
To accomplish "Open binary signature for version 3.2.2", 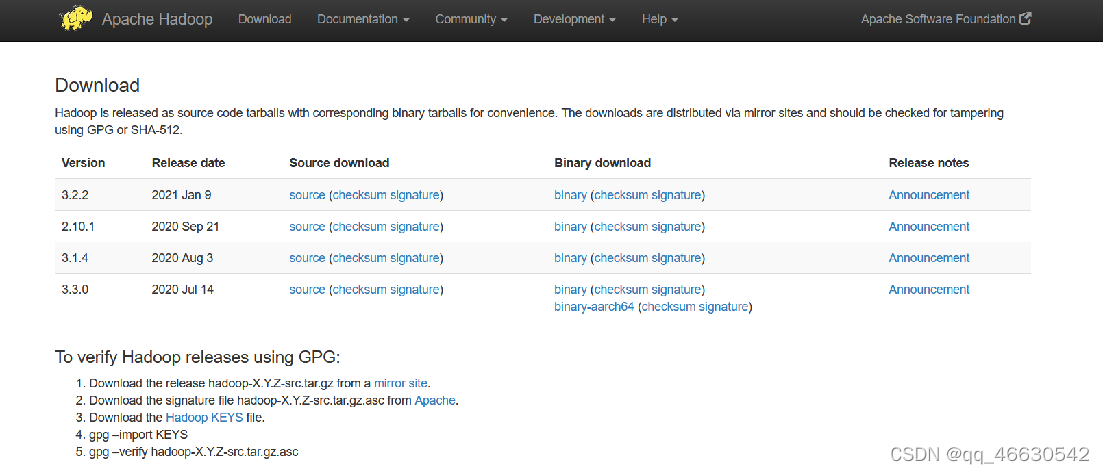I will (x=675, y=195).
